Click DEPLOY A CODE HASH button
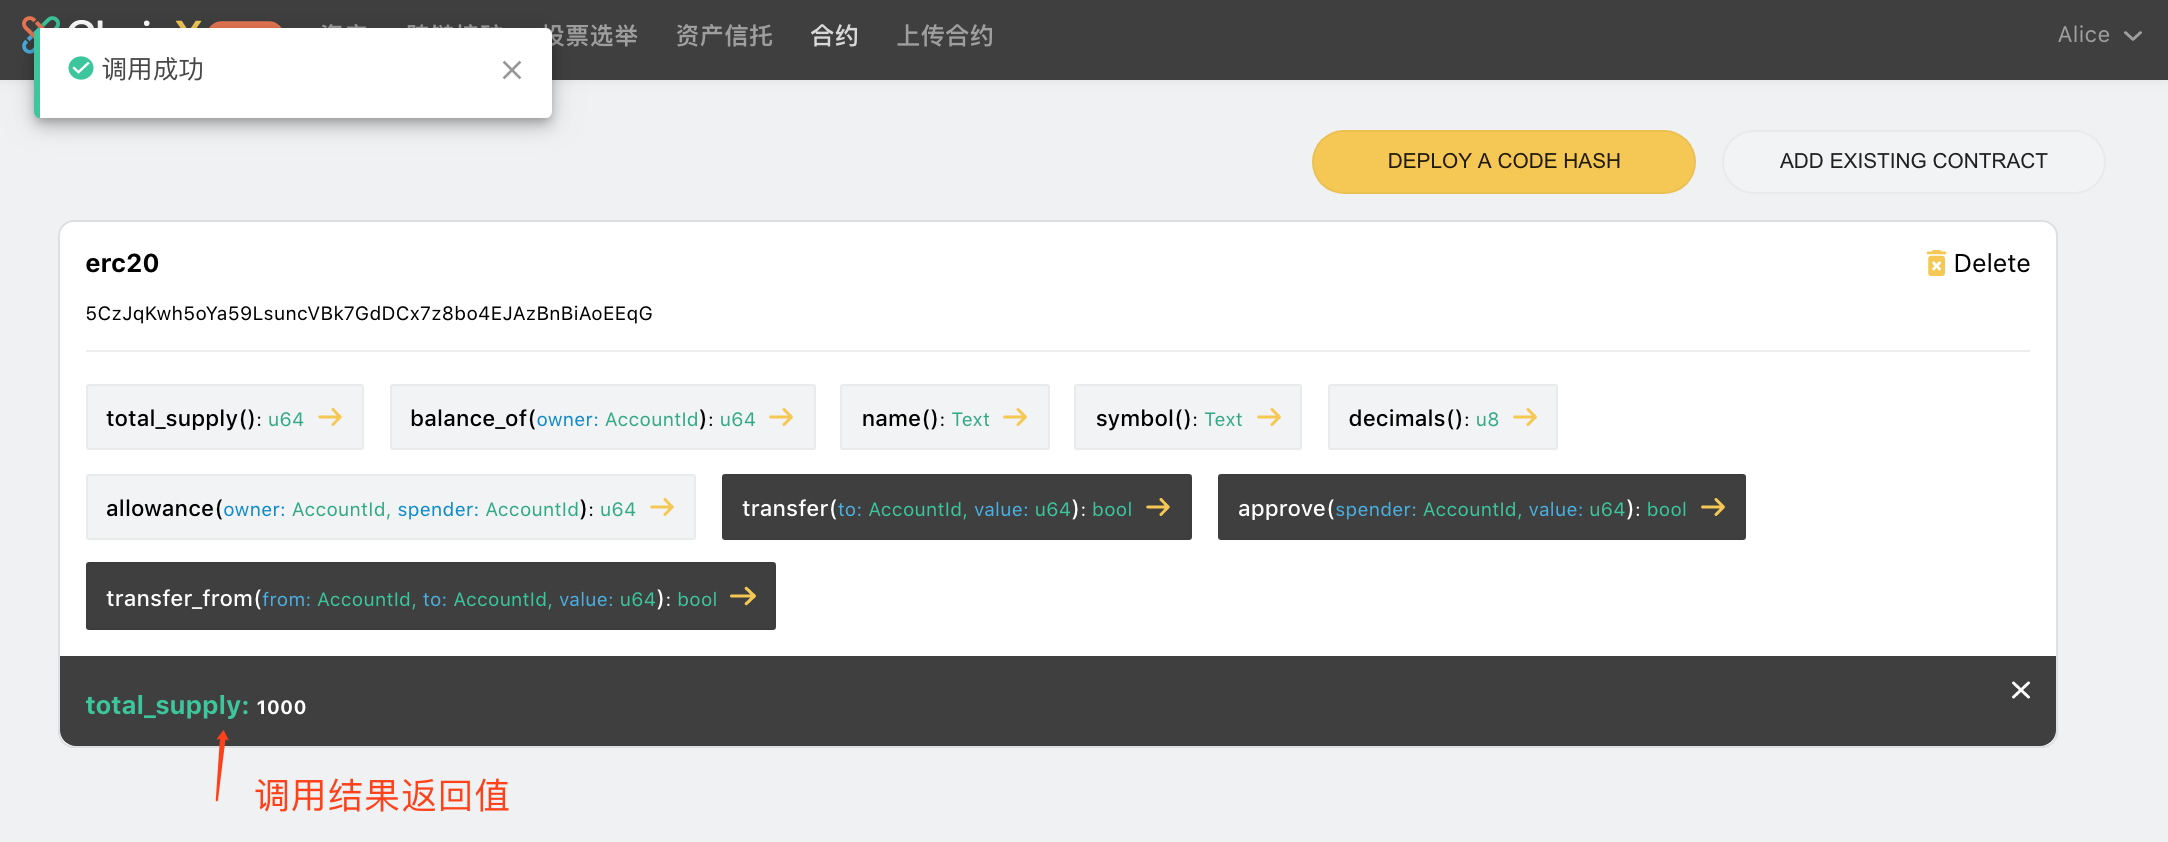The width and height of the screenshot is (2168, 842). pos(1503,161)
